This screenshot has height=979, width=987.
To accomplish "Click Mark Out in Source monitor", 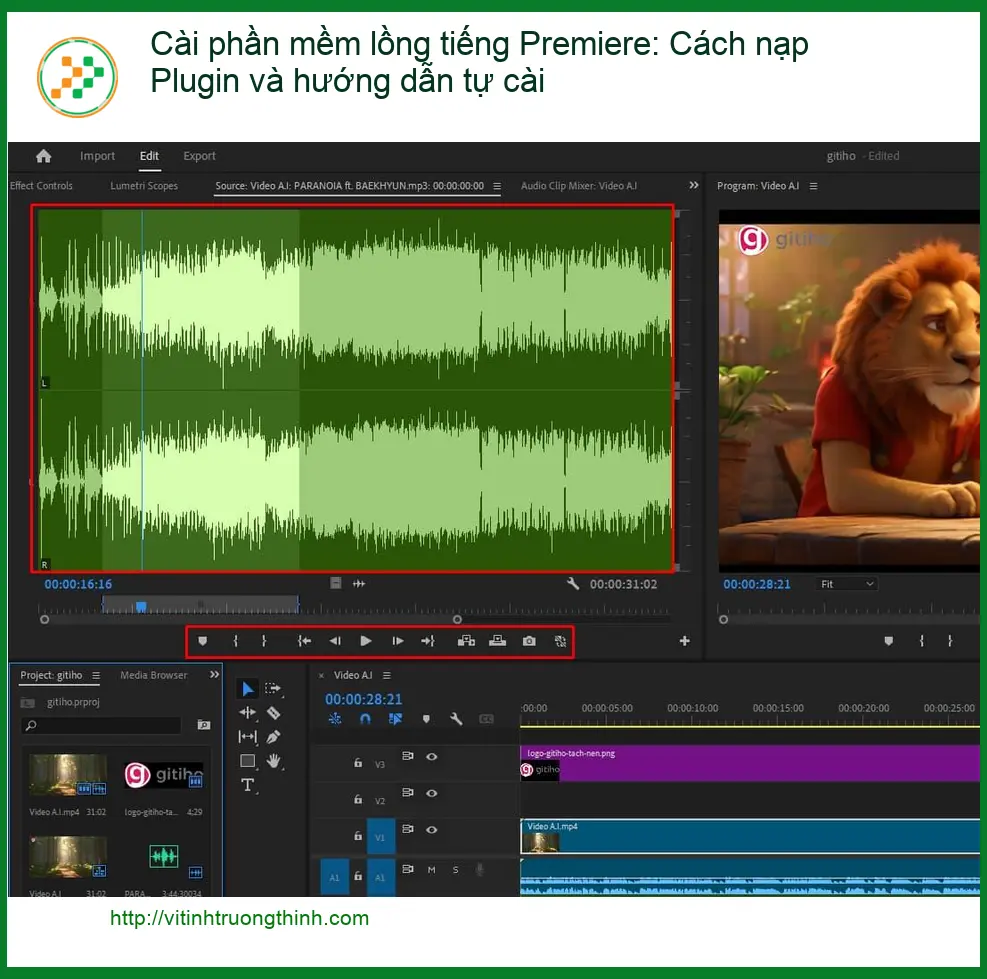I will [264, 641].
